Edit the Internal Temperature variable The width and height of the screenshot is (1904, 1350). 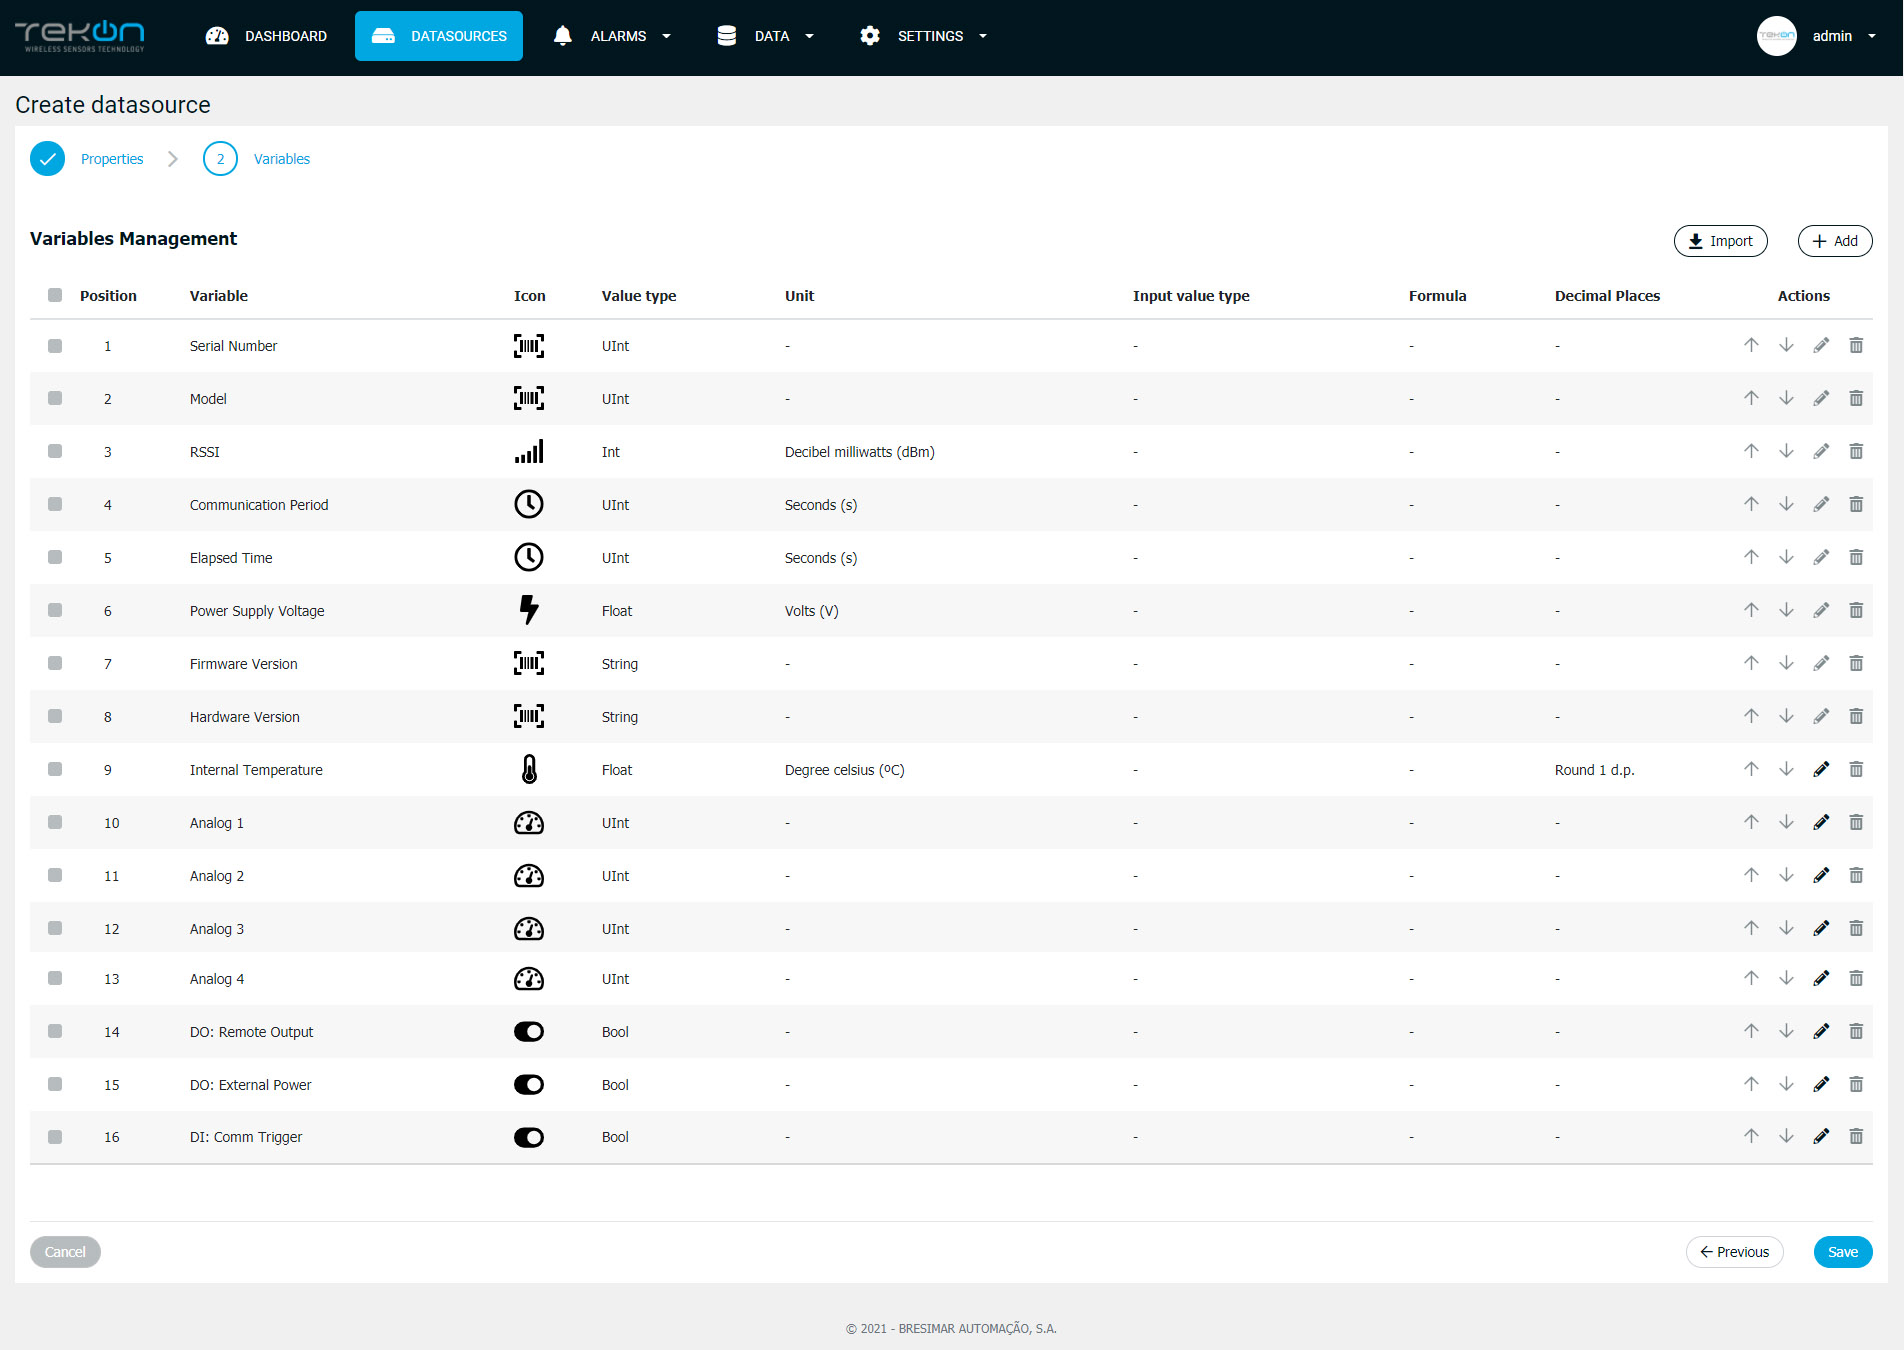[x=1821, y=769]
